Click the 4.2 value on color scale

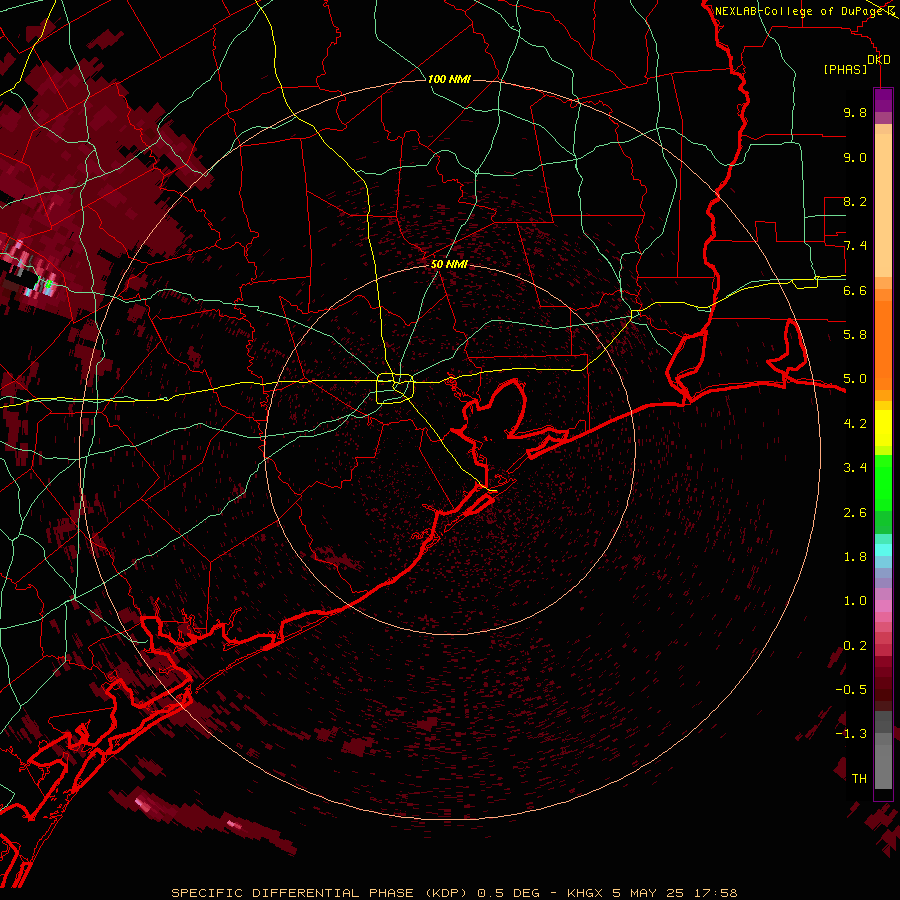[855, 424]
